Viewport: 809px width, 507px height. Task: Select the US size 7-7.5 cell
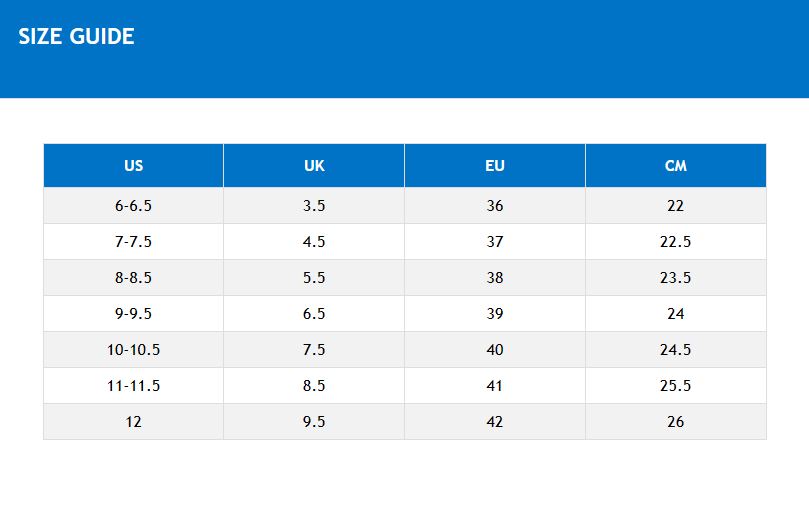point(133,242)
